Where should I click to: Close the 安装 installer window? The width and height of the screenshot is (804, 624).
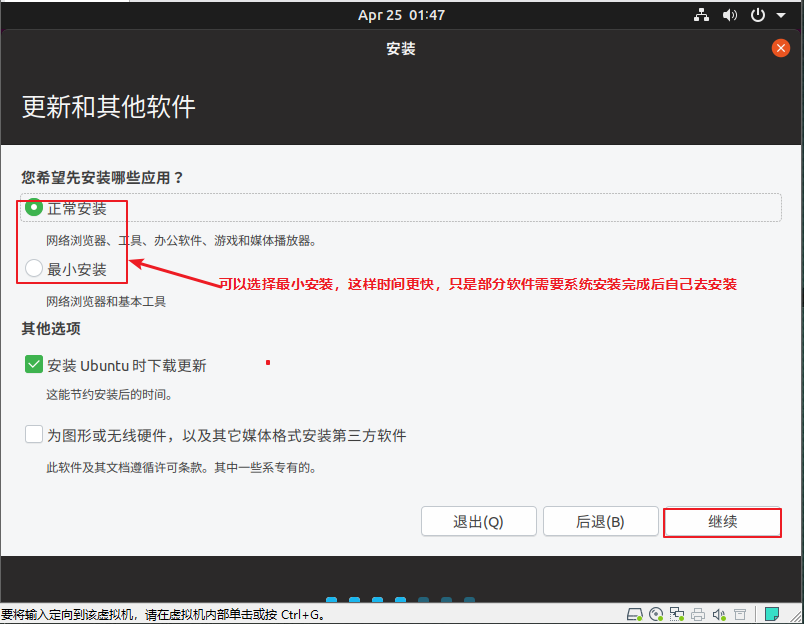click(x=780, y=48)
